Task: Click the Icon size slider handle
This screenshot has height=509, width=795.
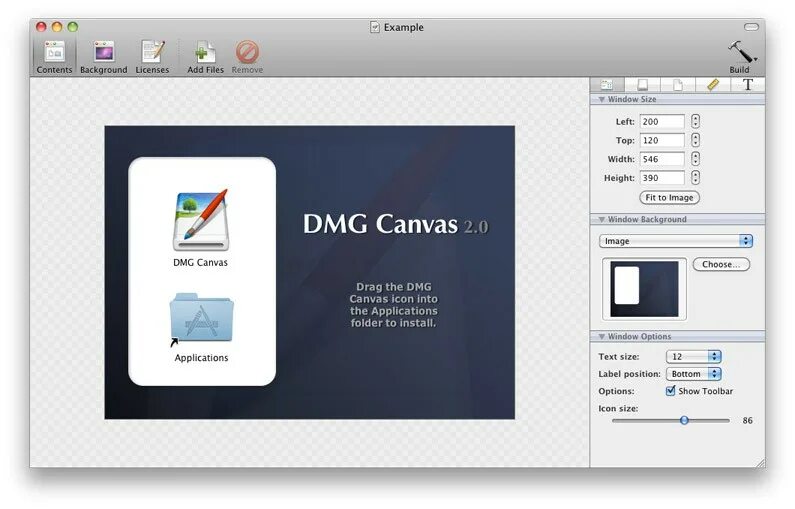Action: coord(684,420)
